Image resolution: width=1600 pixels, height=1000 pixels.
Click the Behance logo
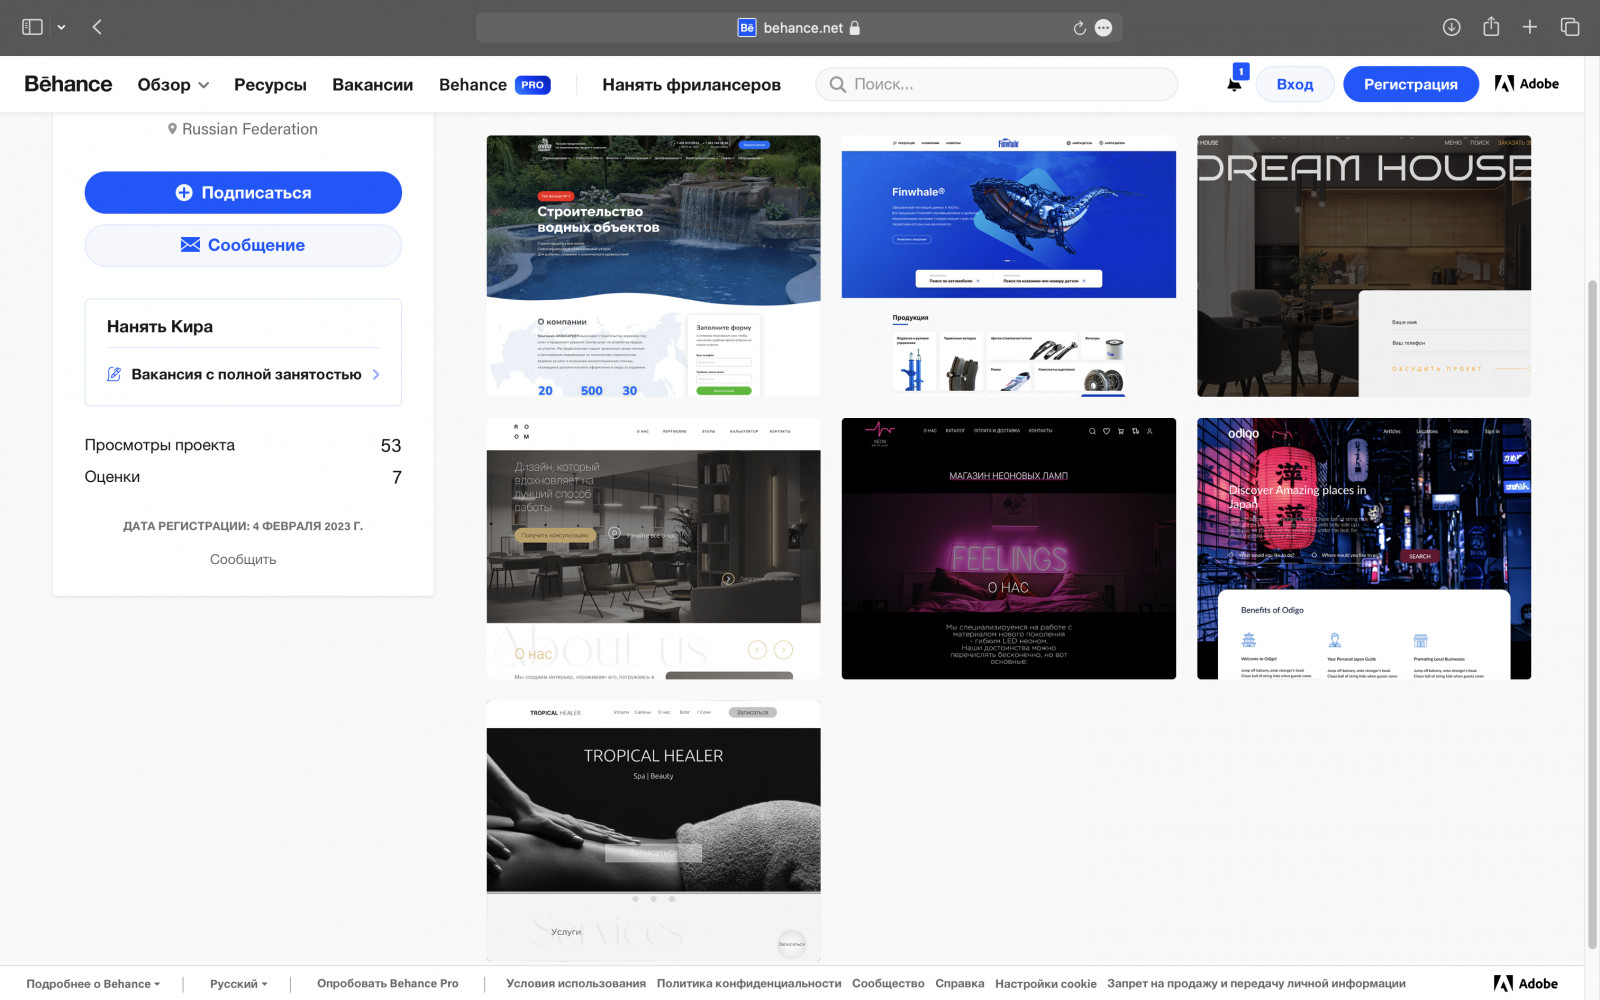click(x=68, y=84)
